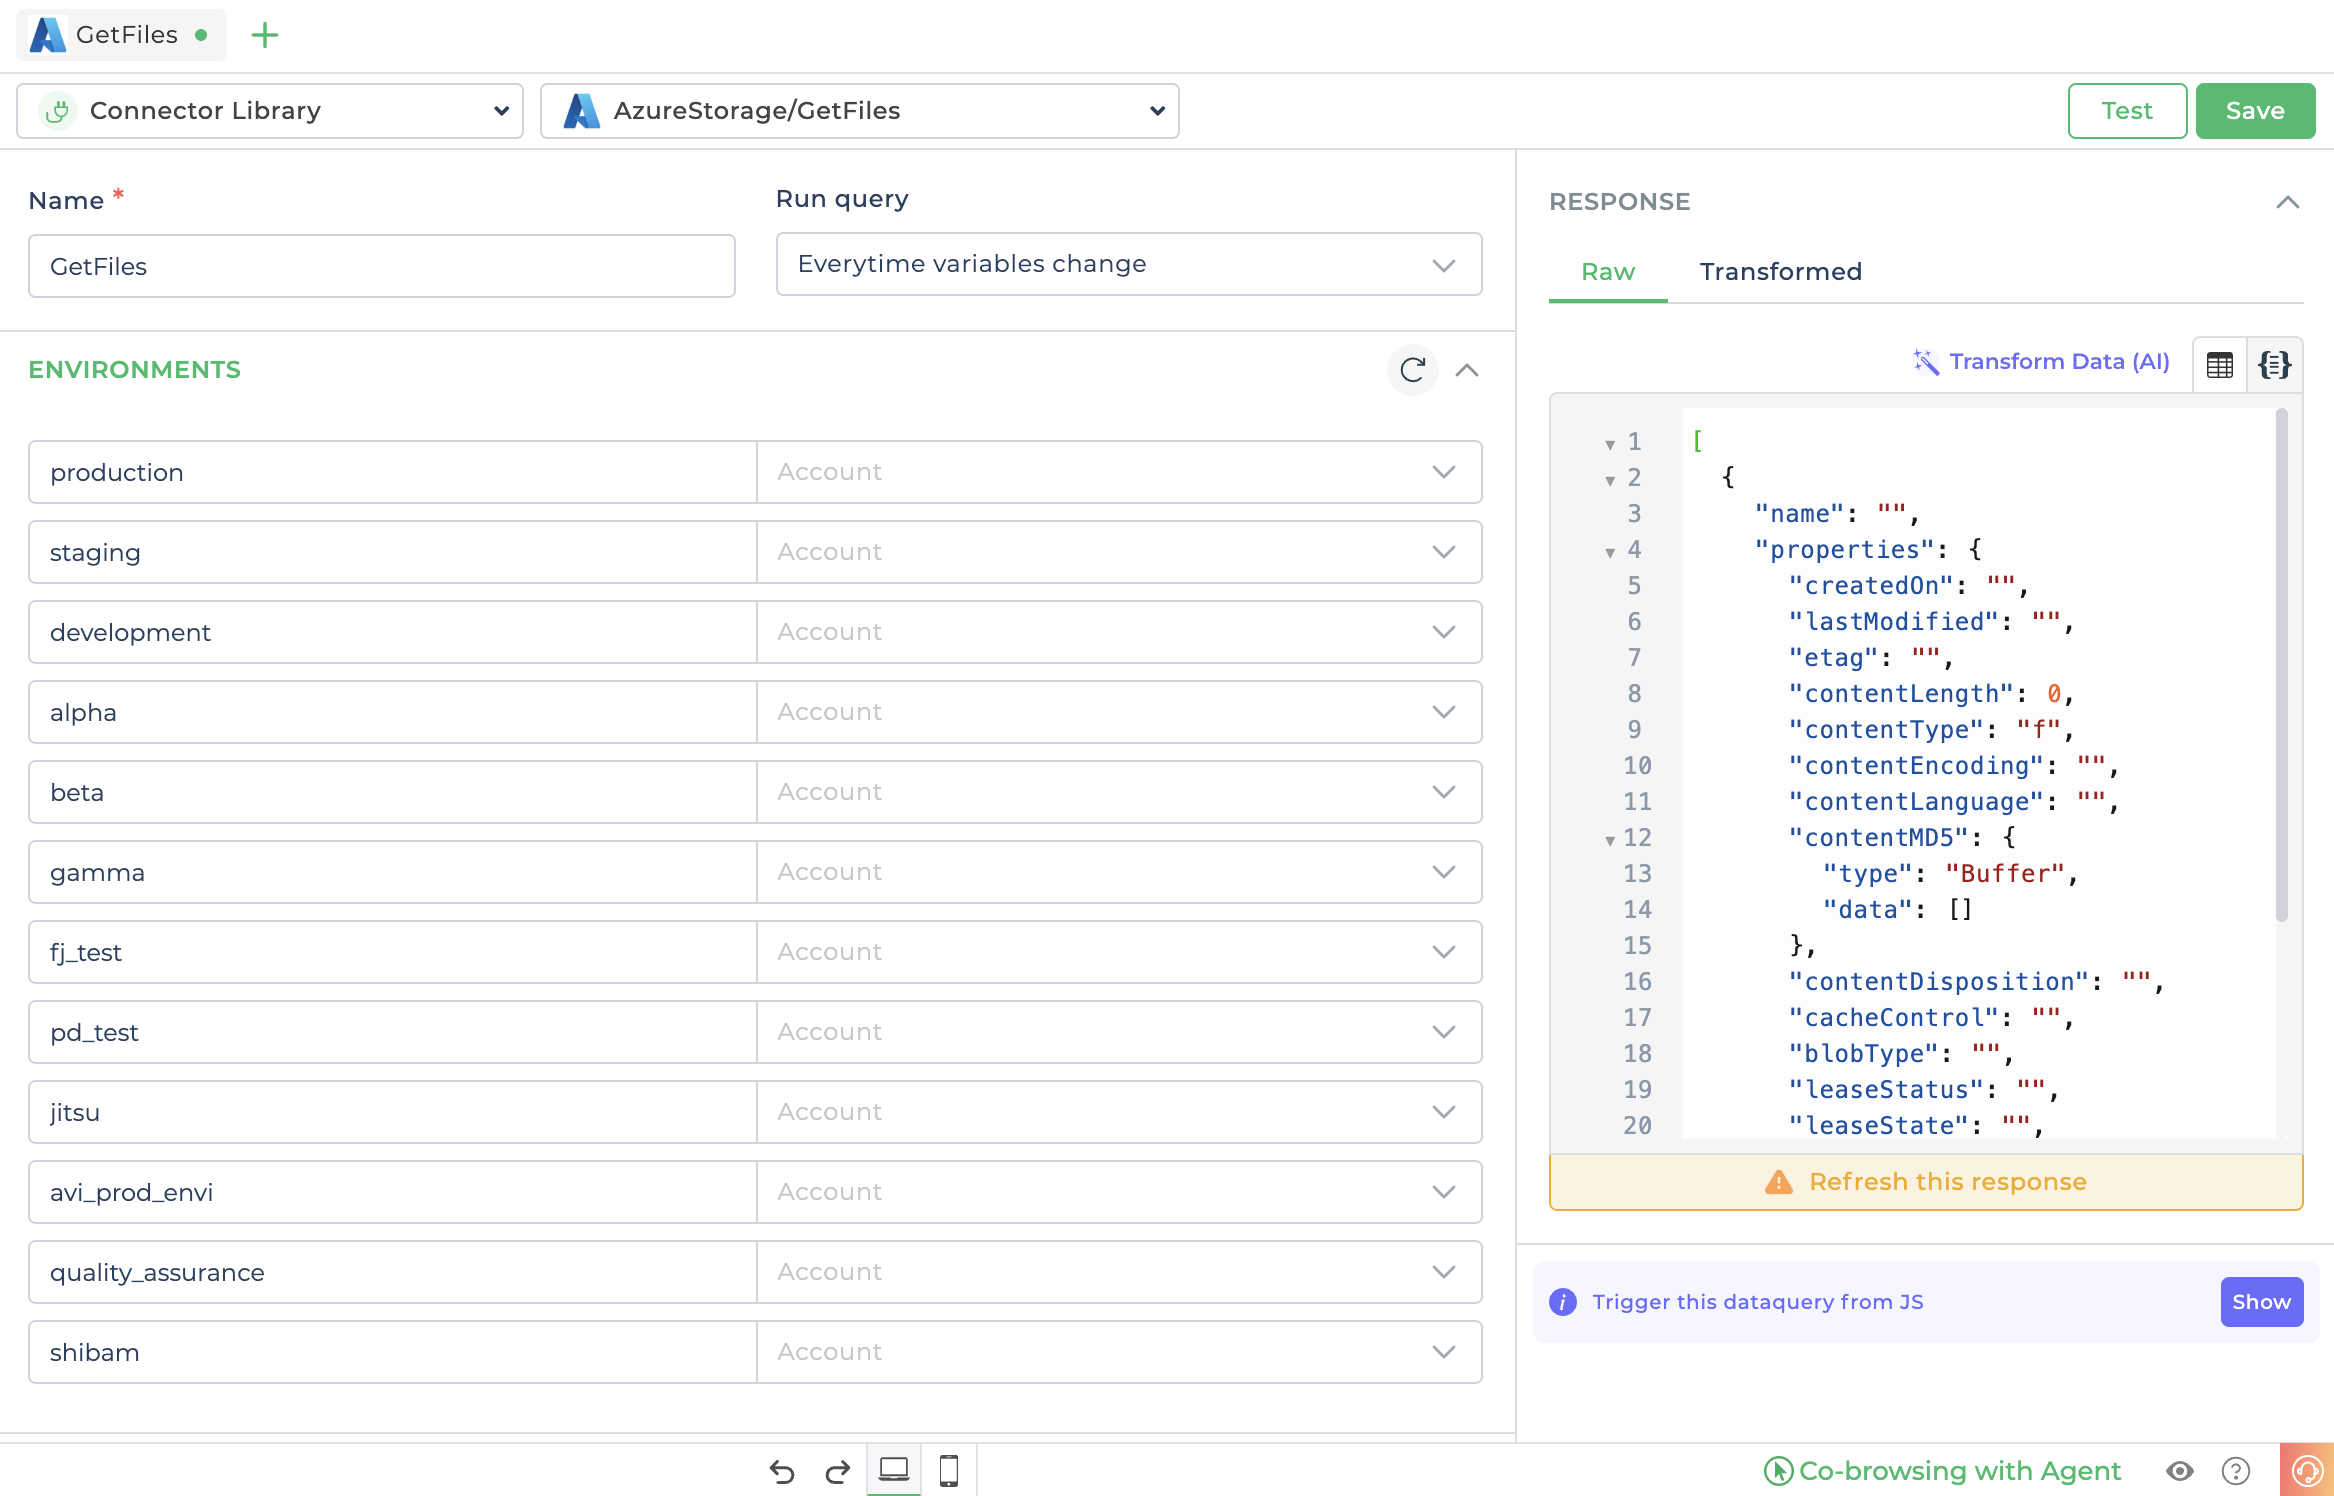Click the info icon beside Trigger dataquery
The image size is (2334, 1496).
point(1563,1302)
